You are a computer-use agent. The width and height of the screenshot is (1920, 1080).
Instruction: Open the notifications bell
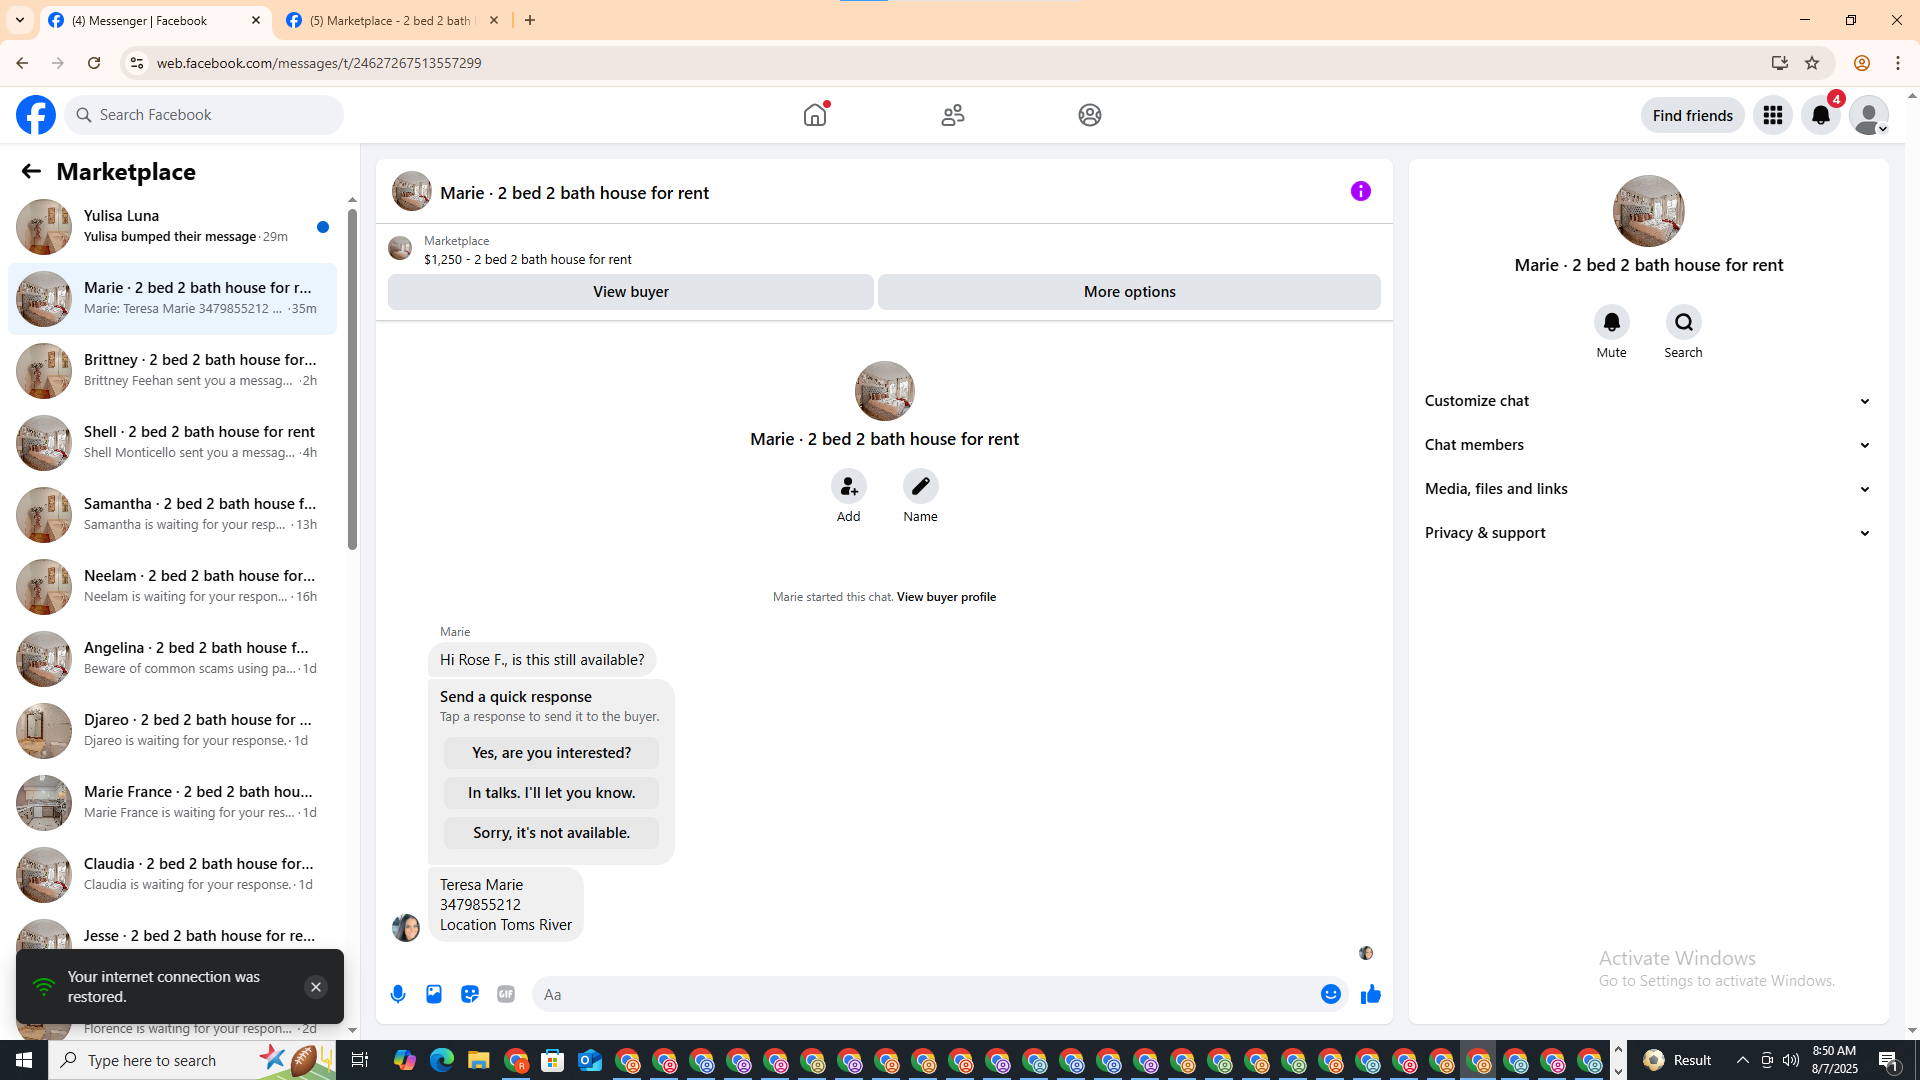[x=1821, y=115]
